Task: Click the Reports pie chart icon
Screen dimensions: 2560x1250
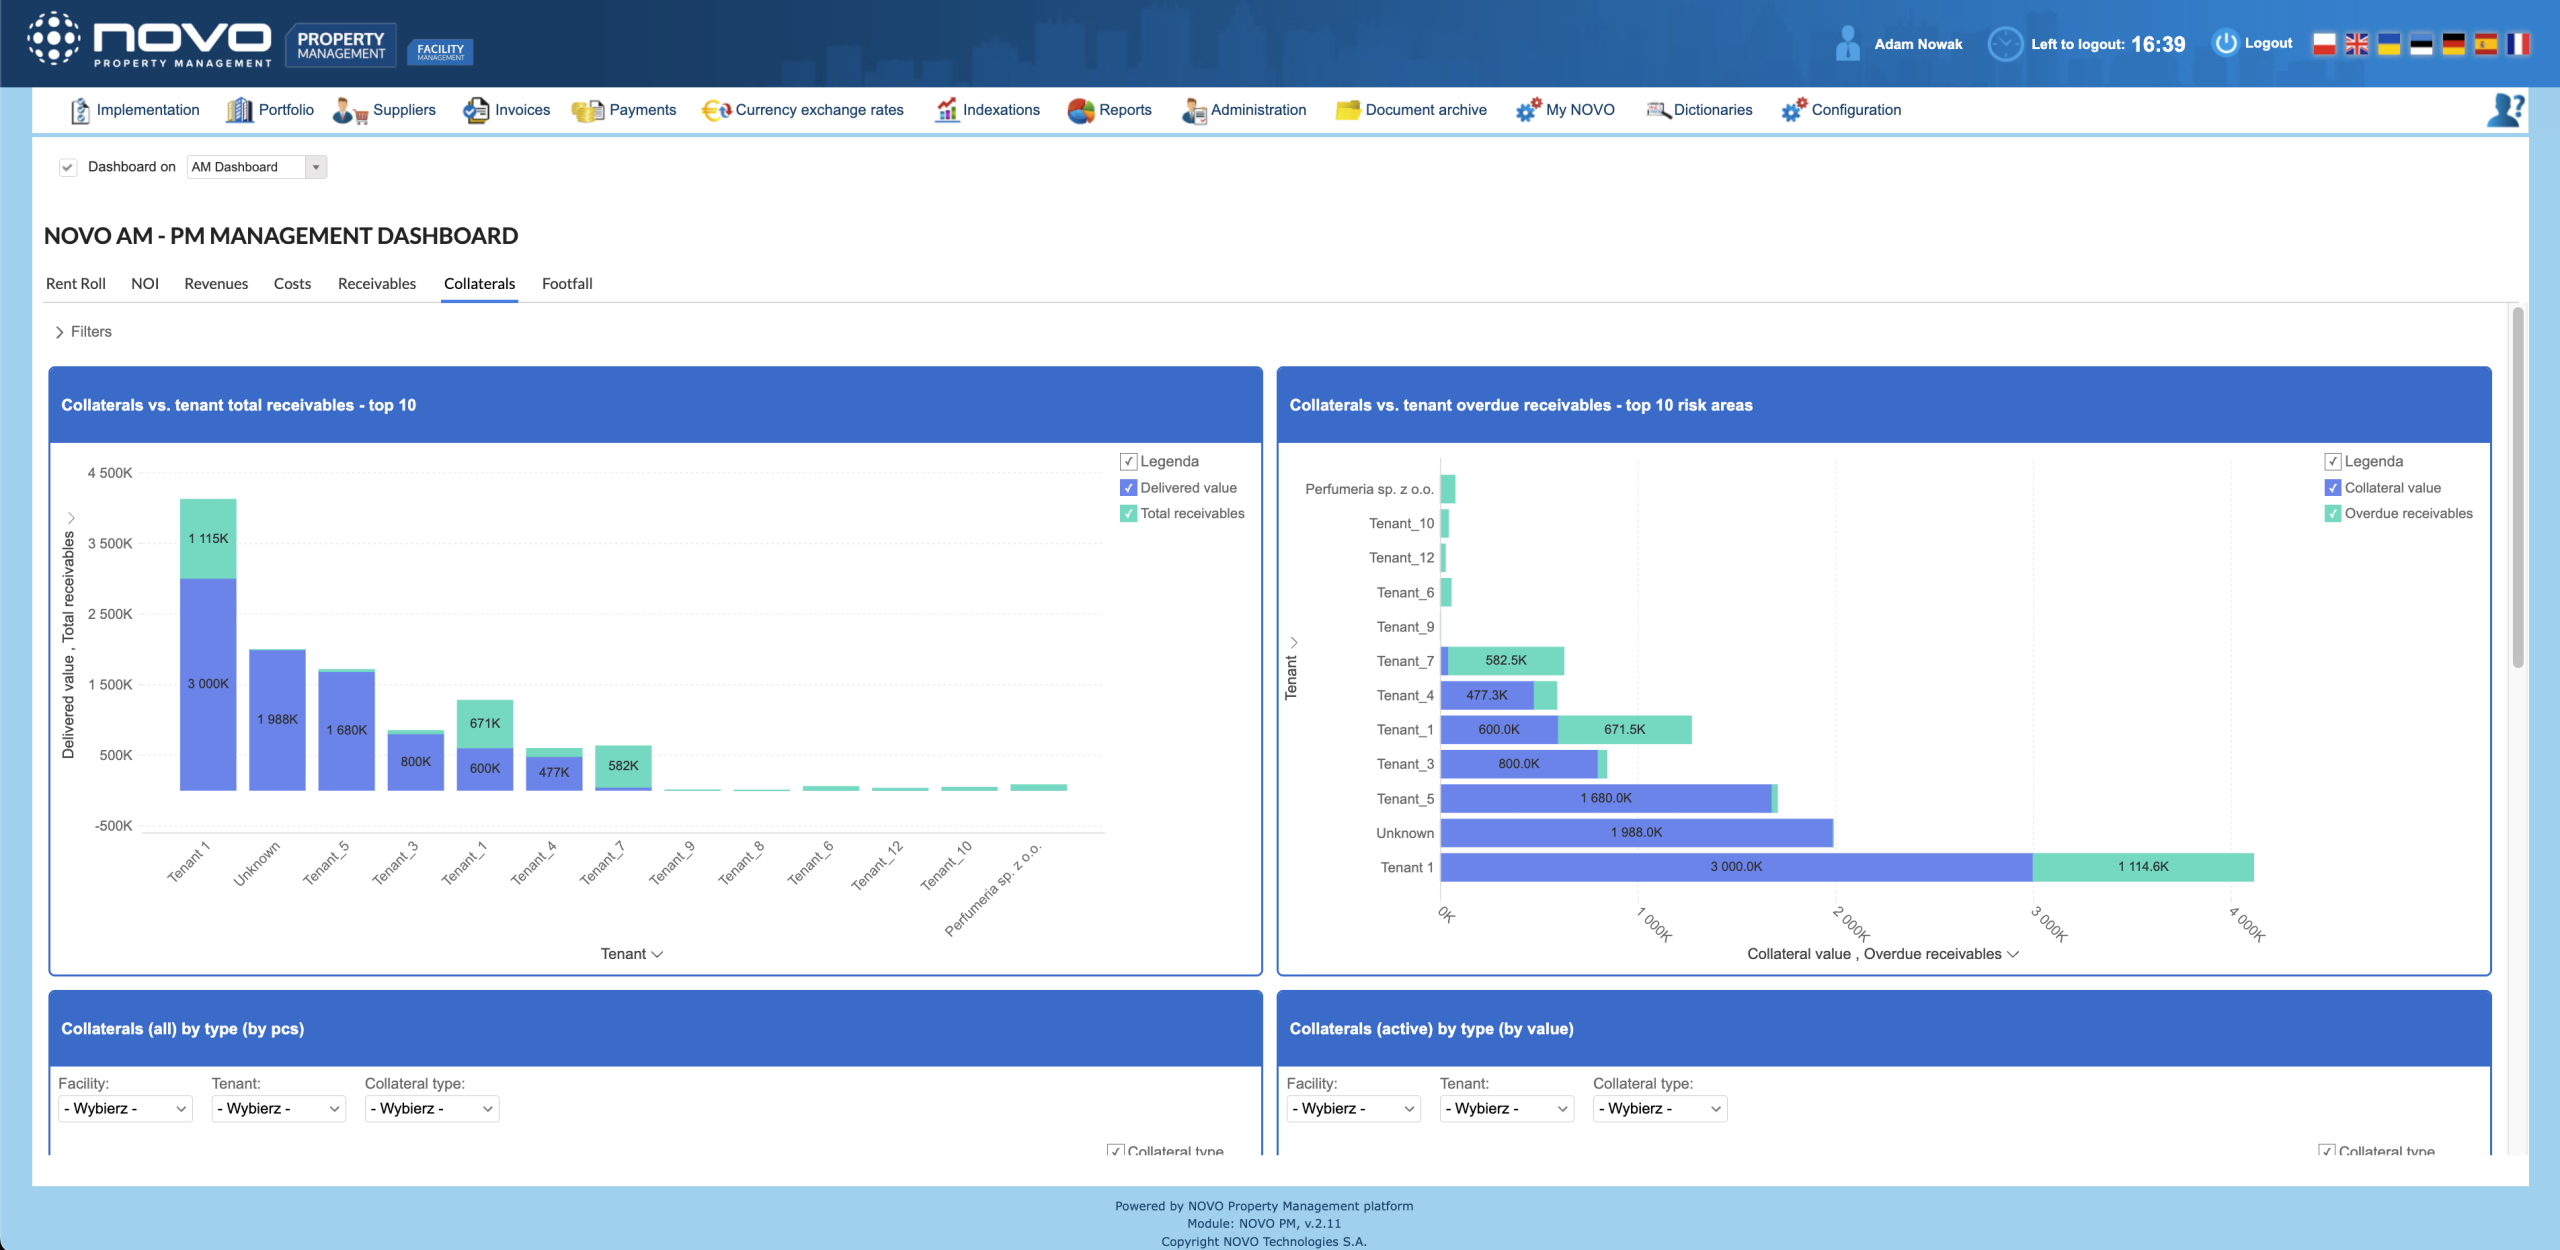Action: point(1080,110)
